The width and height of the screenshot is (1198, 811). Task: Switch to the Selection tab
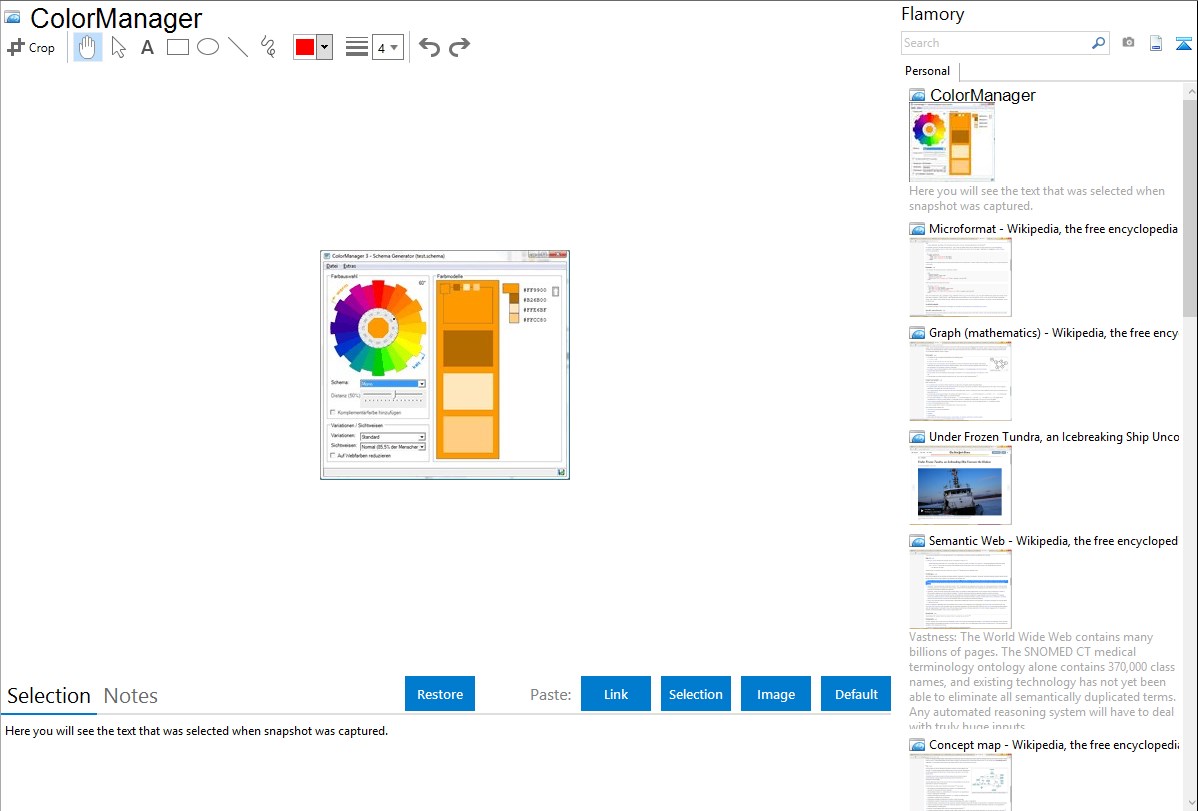[x=49, y=696]
